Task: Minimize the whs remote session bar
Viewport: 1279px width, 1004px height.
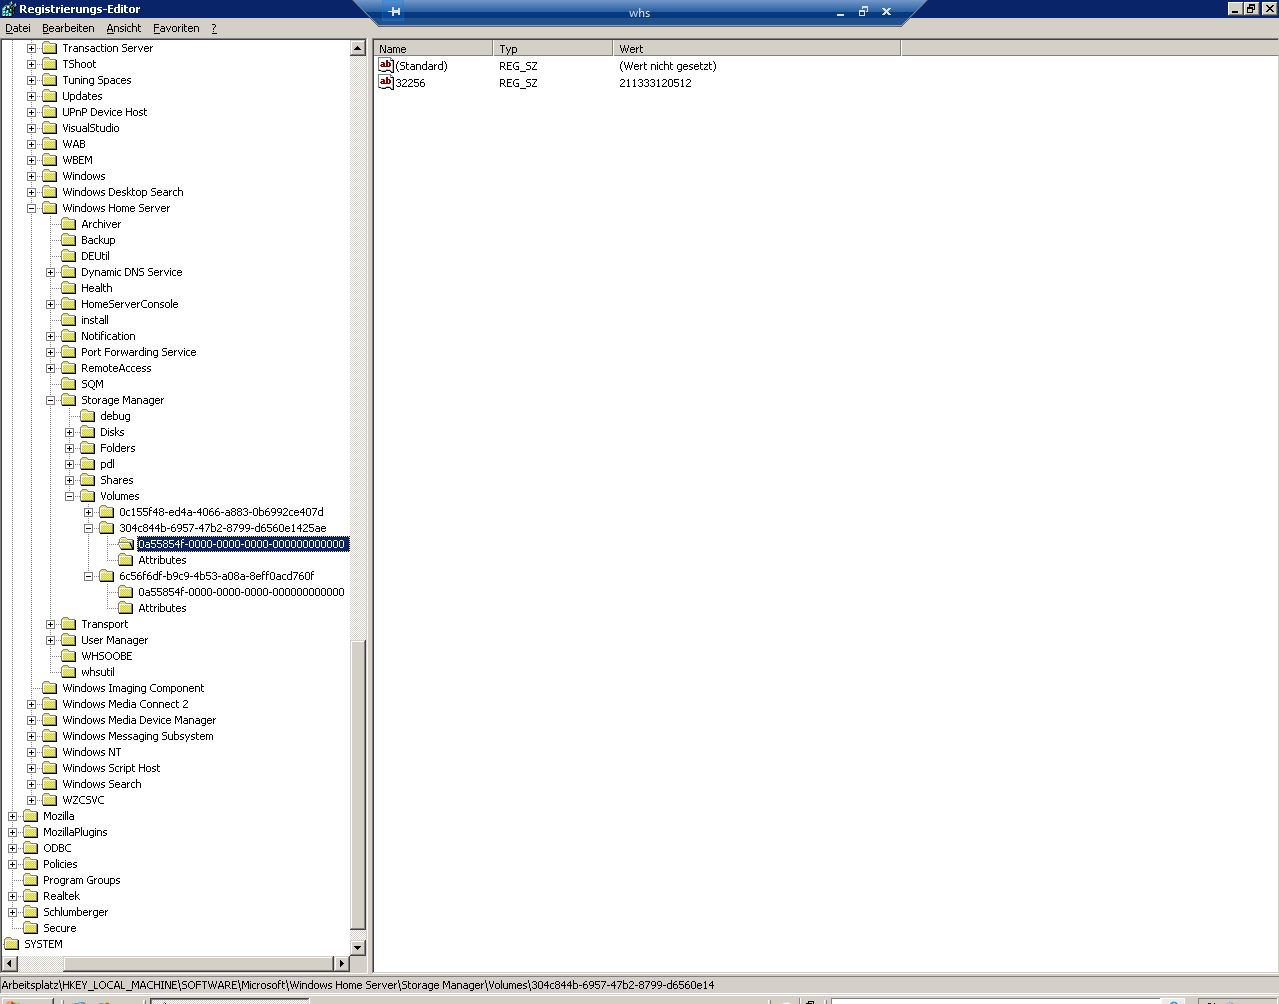Action: [x=839, y=12]
